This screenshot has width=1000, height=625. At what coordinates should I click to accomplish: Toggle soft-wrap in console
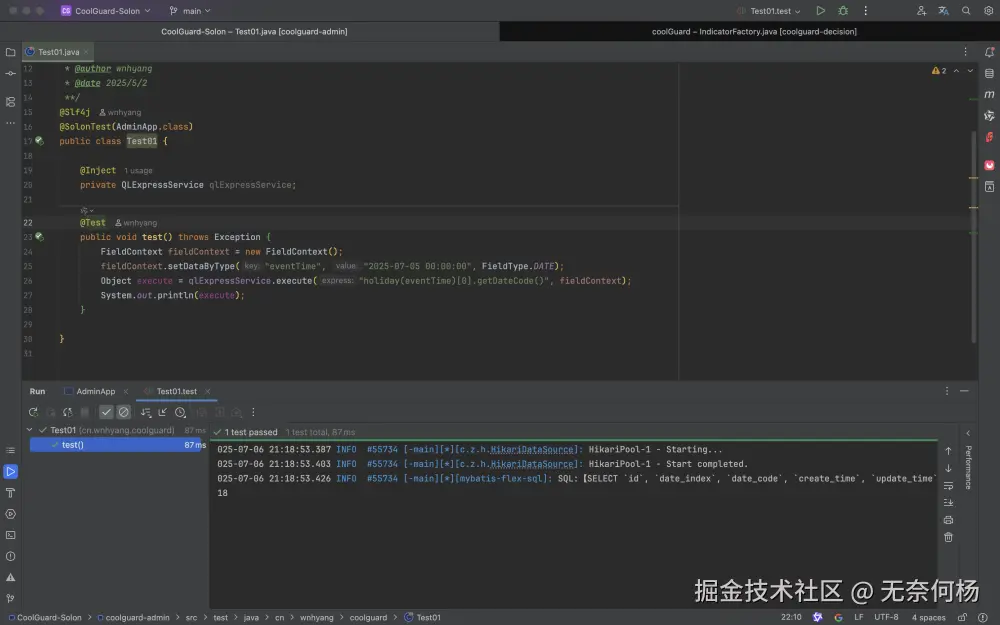coord(948,485)
